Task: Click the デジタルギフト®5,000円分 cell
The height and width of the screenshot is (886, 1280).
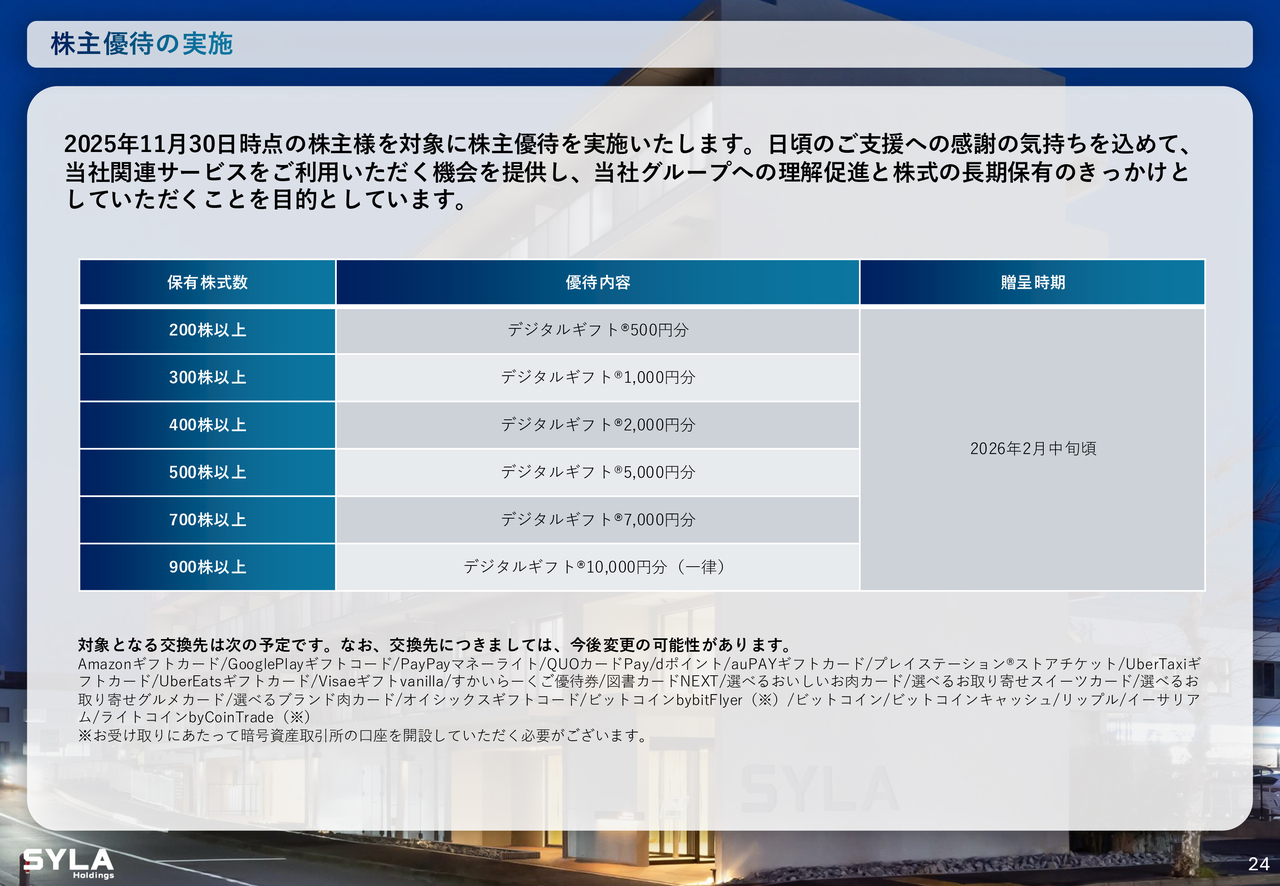Action: (598, 472)
